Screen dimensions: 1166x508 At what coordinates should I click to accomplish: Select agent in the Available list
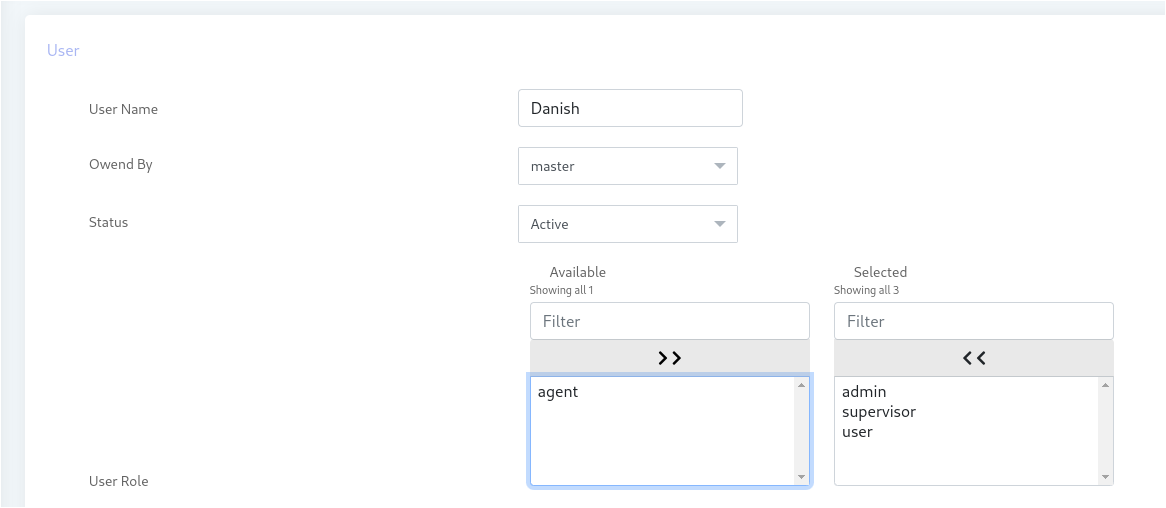click(x=558, y=392)
